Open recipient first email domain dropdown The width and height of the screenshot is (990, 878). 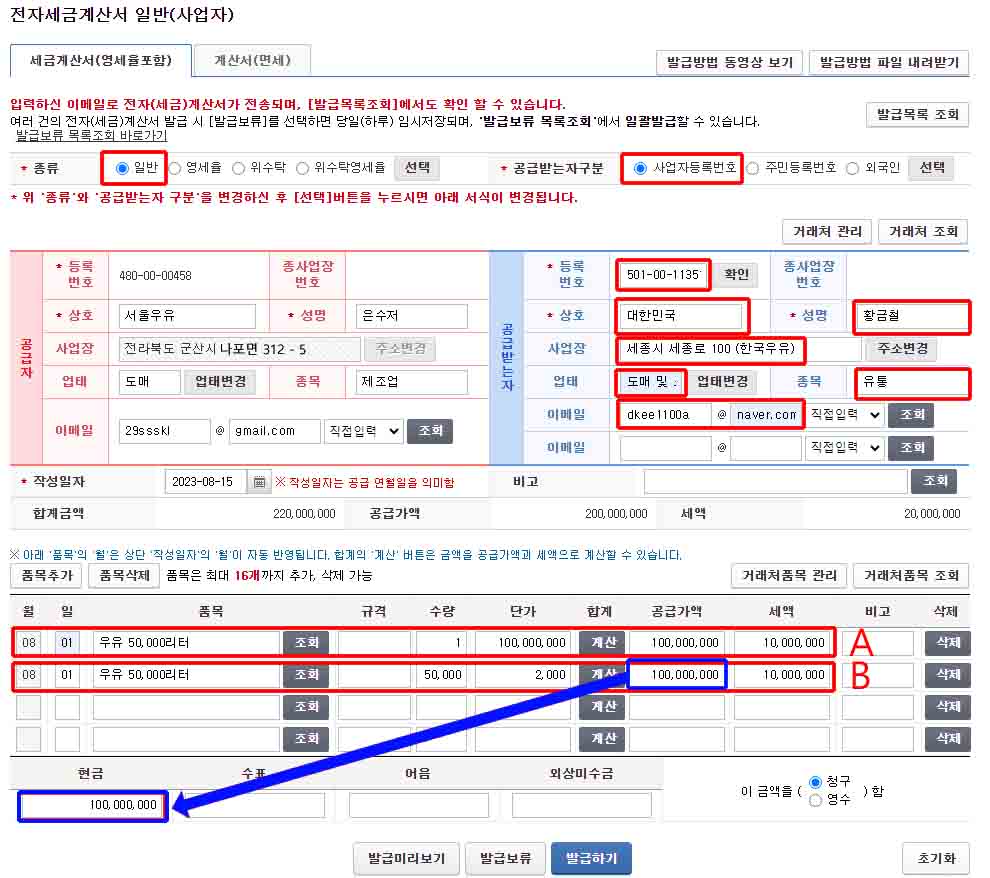(x=845, y=415)
